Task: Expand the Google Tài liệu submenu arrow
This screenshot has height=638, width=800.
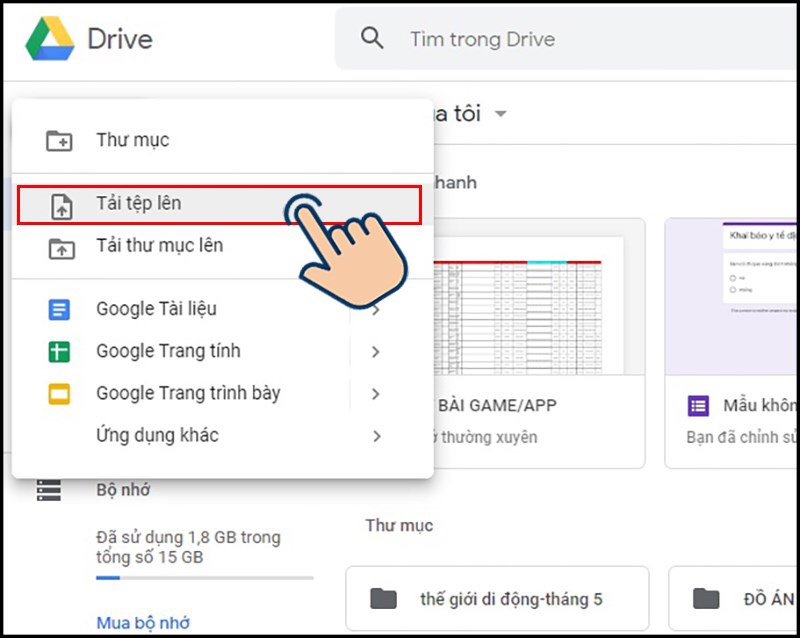Action: [376, 309]
